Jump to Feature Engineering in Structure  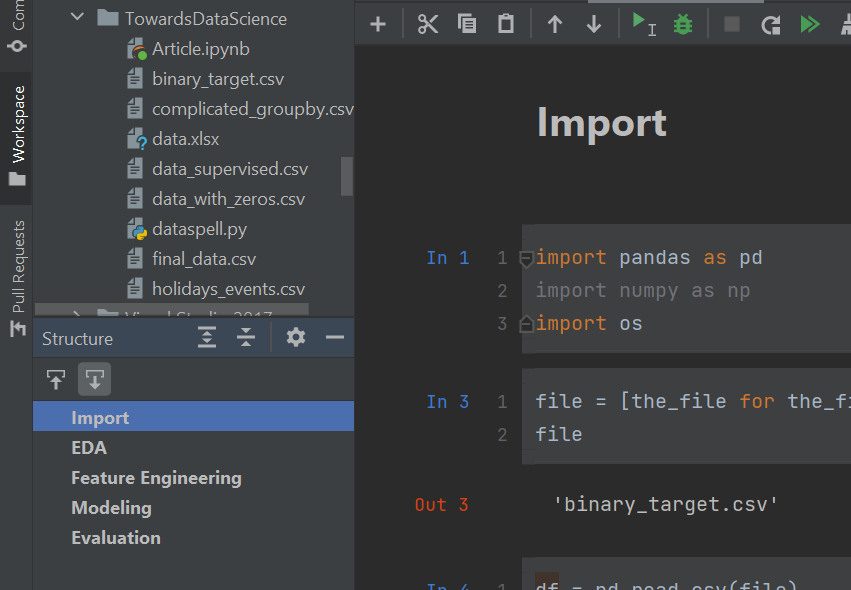click(156, 478)
